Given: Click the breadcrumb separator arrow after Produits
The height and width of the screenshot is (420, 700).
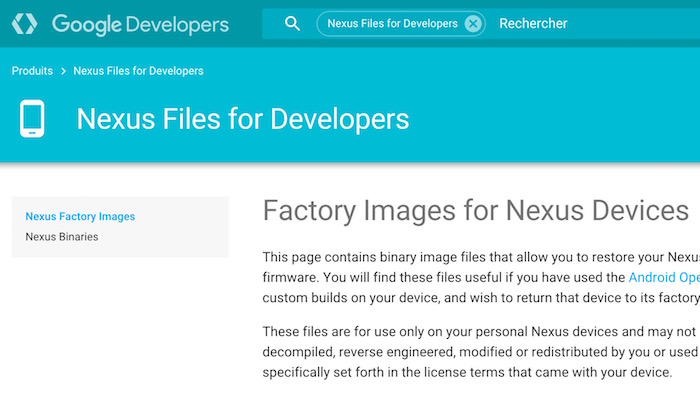Looking at the screenshot, I should pyautogui.click(x=63, y=71).
